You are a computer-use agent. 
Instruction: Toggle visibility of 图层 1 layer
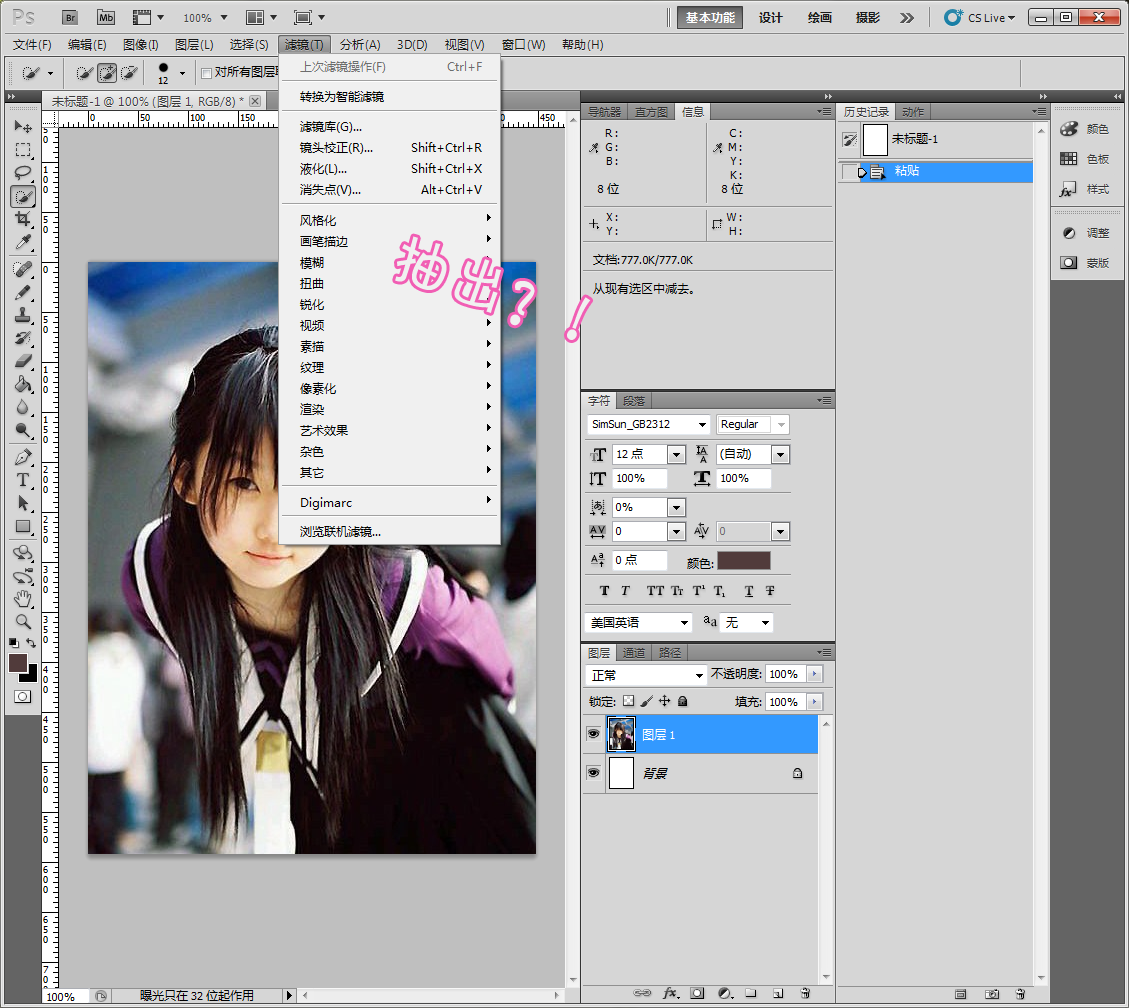click(593, 734)
